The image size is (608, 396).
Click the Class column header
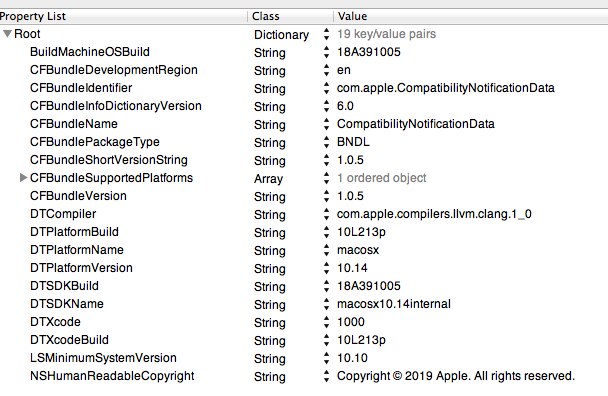coord(290,16)
